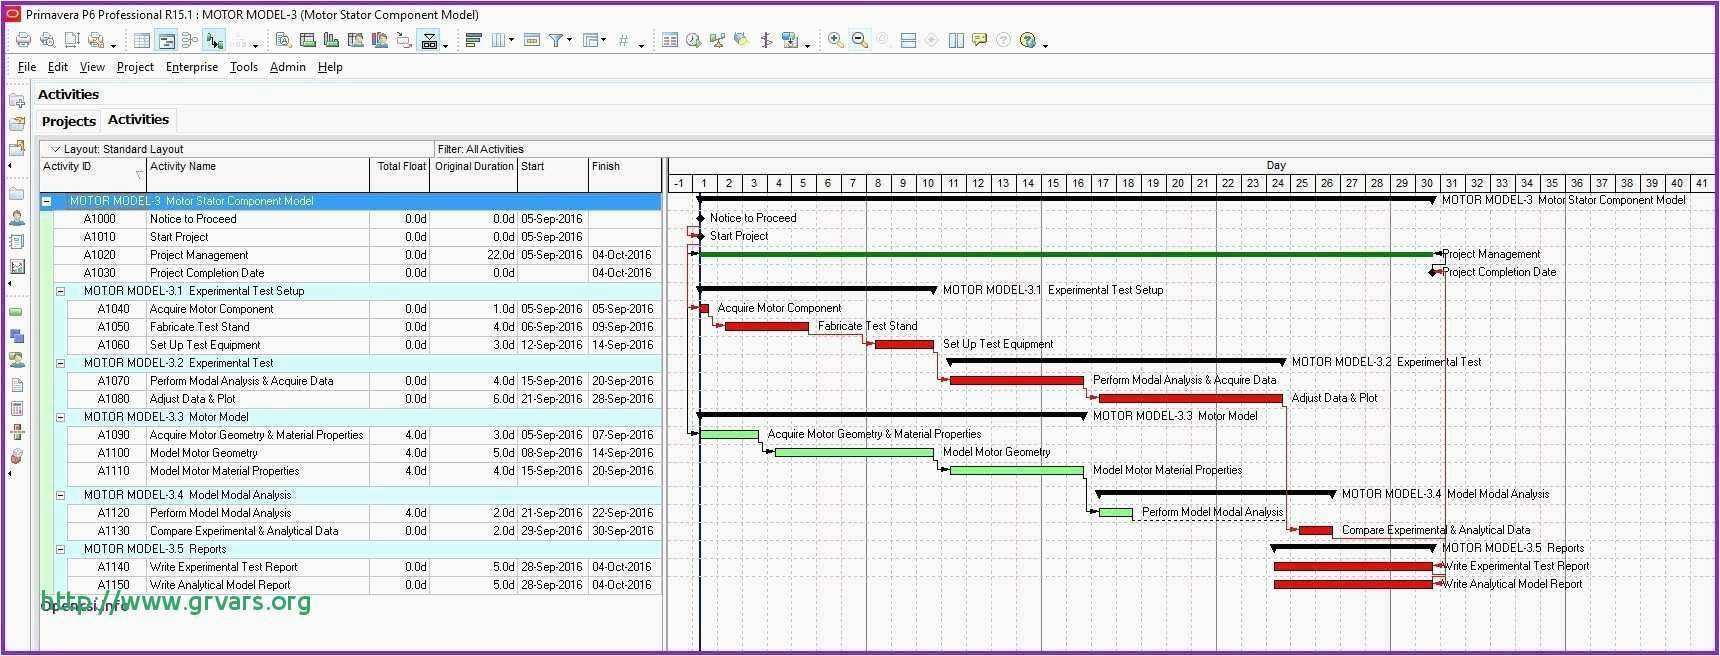Click the Zoom Out magnifier icon

point(859,40)
